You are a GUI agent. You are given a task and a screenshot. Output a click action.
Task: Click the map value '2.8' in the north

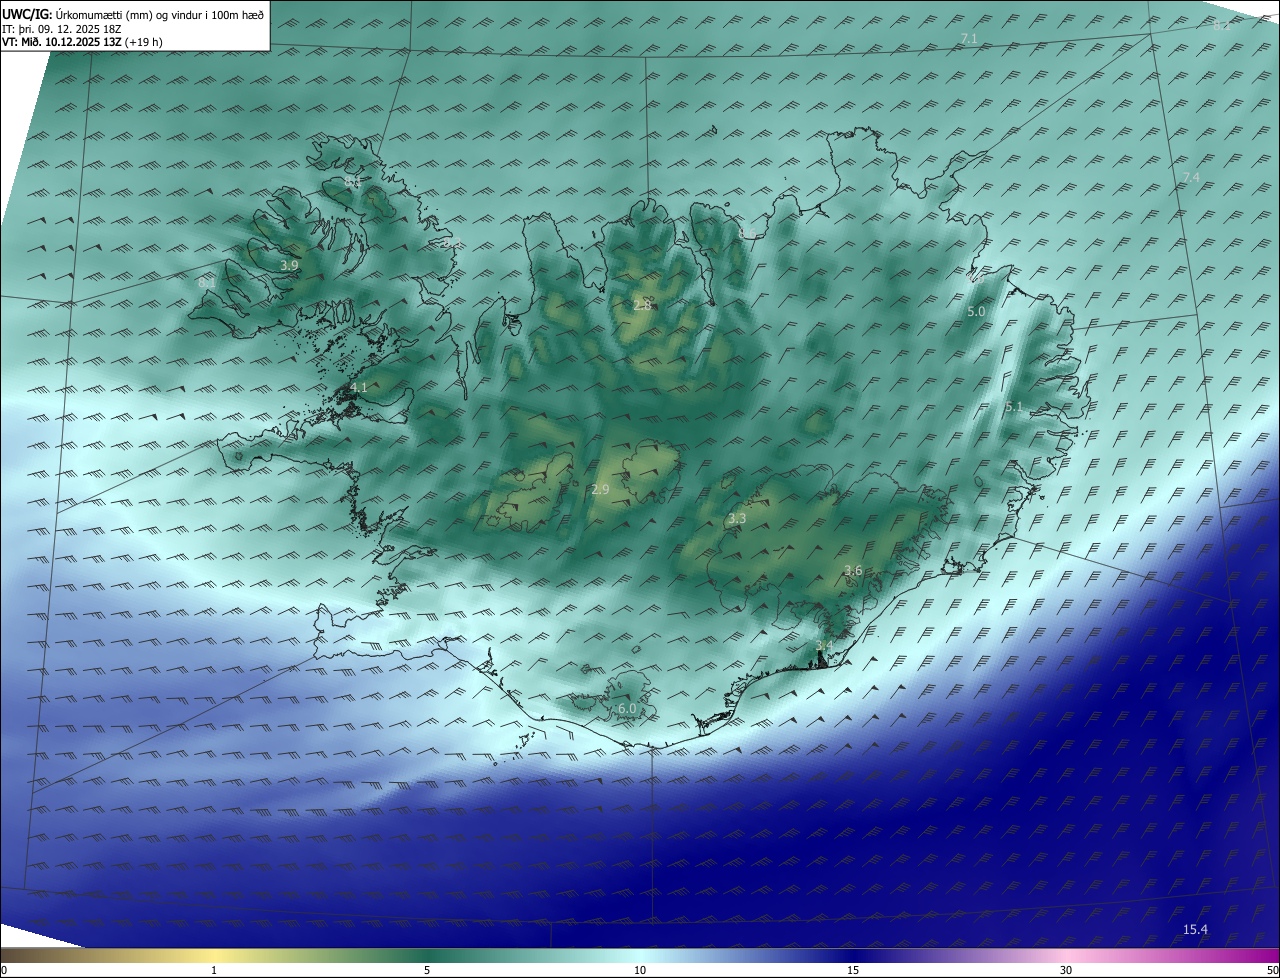pyautogui.click(x=642, y=304)
